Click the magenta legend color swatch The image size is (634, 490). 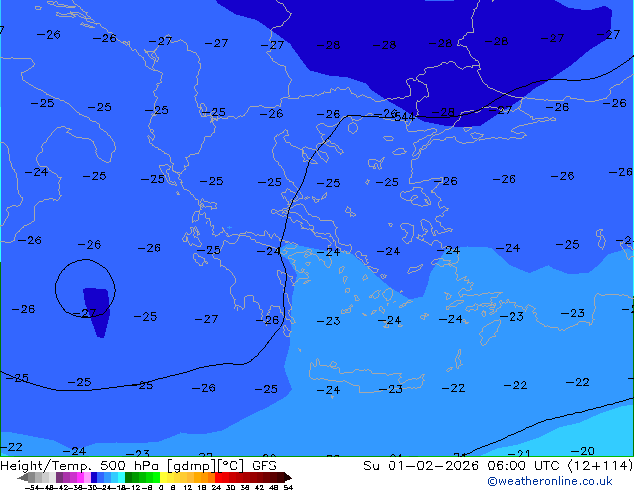80,477
